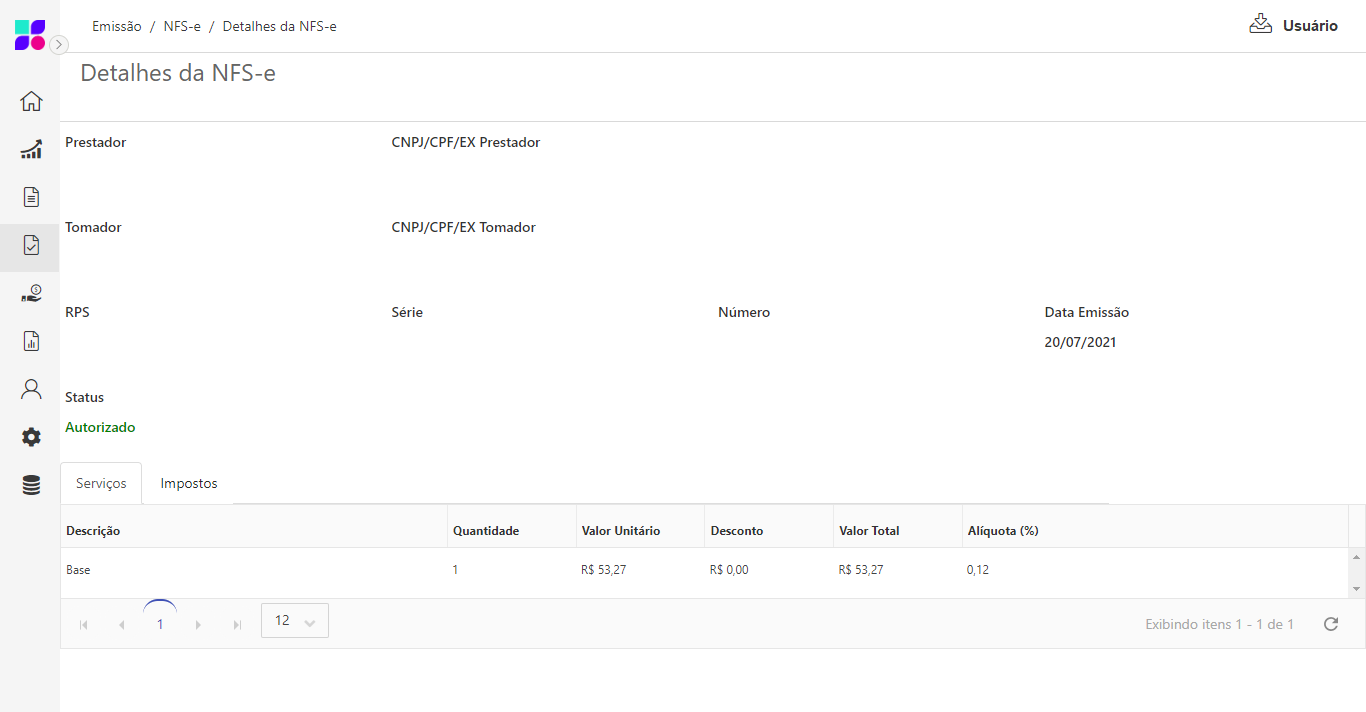Open the user profile icon in sidebar
The height and width of the screenshot is (712, 1366).
point(31,389)
